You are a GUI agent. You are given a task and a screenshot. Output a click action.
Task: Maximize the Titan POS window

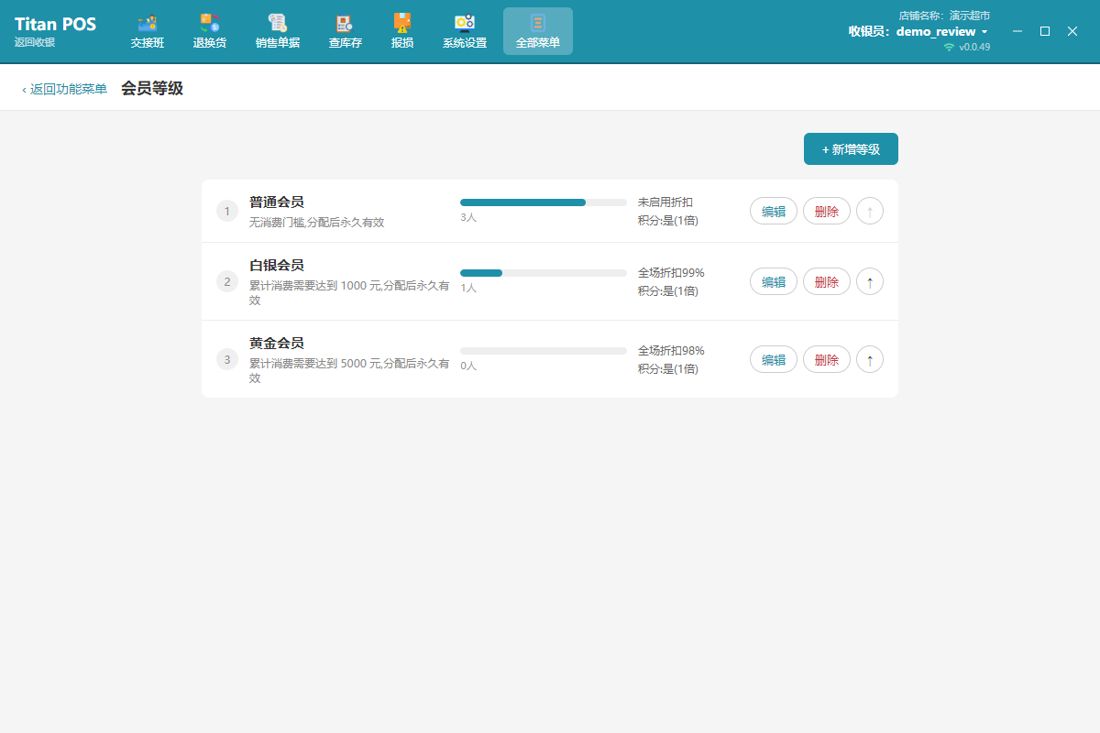coord(1045,32)
